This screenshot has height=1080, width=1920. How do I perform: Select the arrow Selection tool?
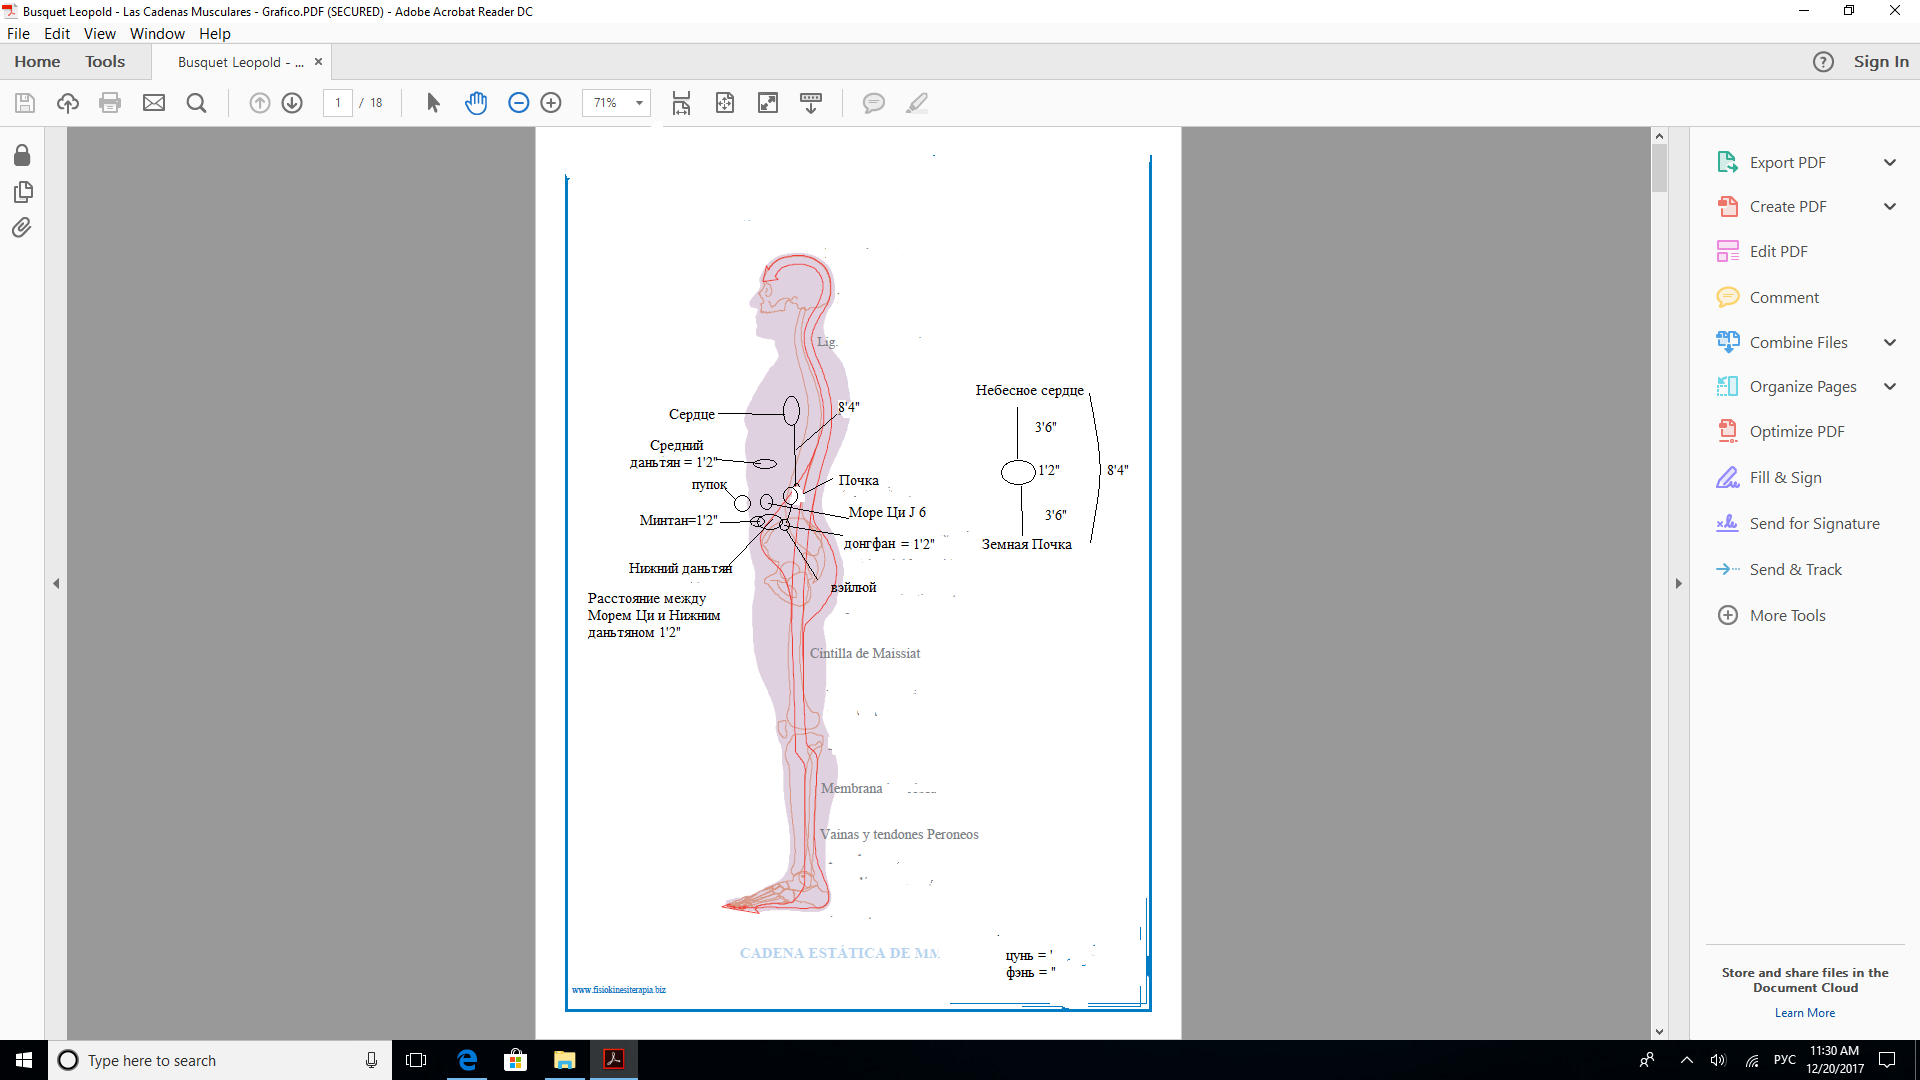[433, 103]
